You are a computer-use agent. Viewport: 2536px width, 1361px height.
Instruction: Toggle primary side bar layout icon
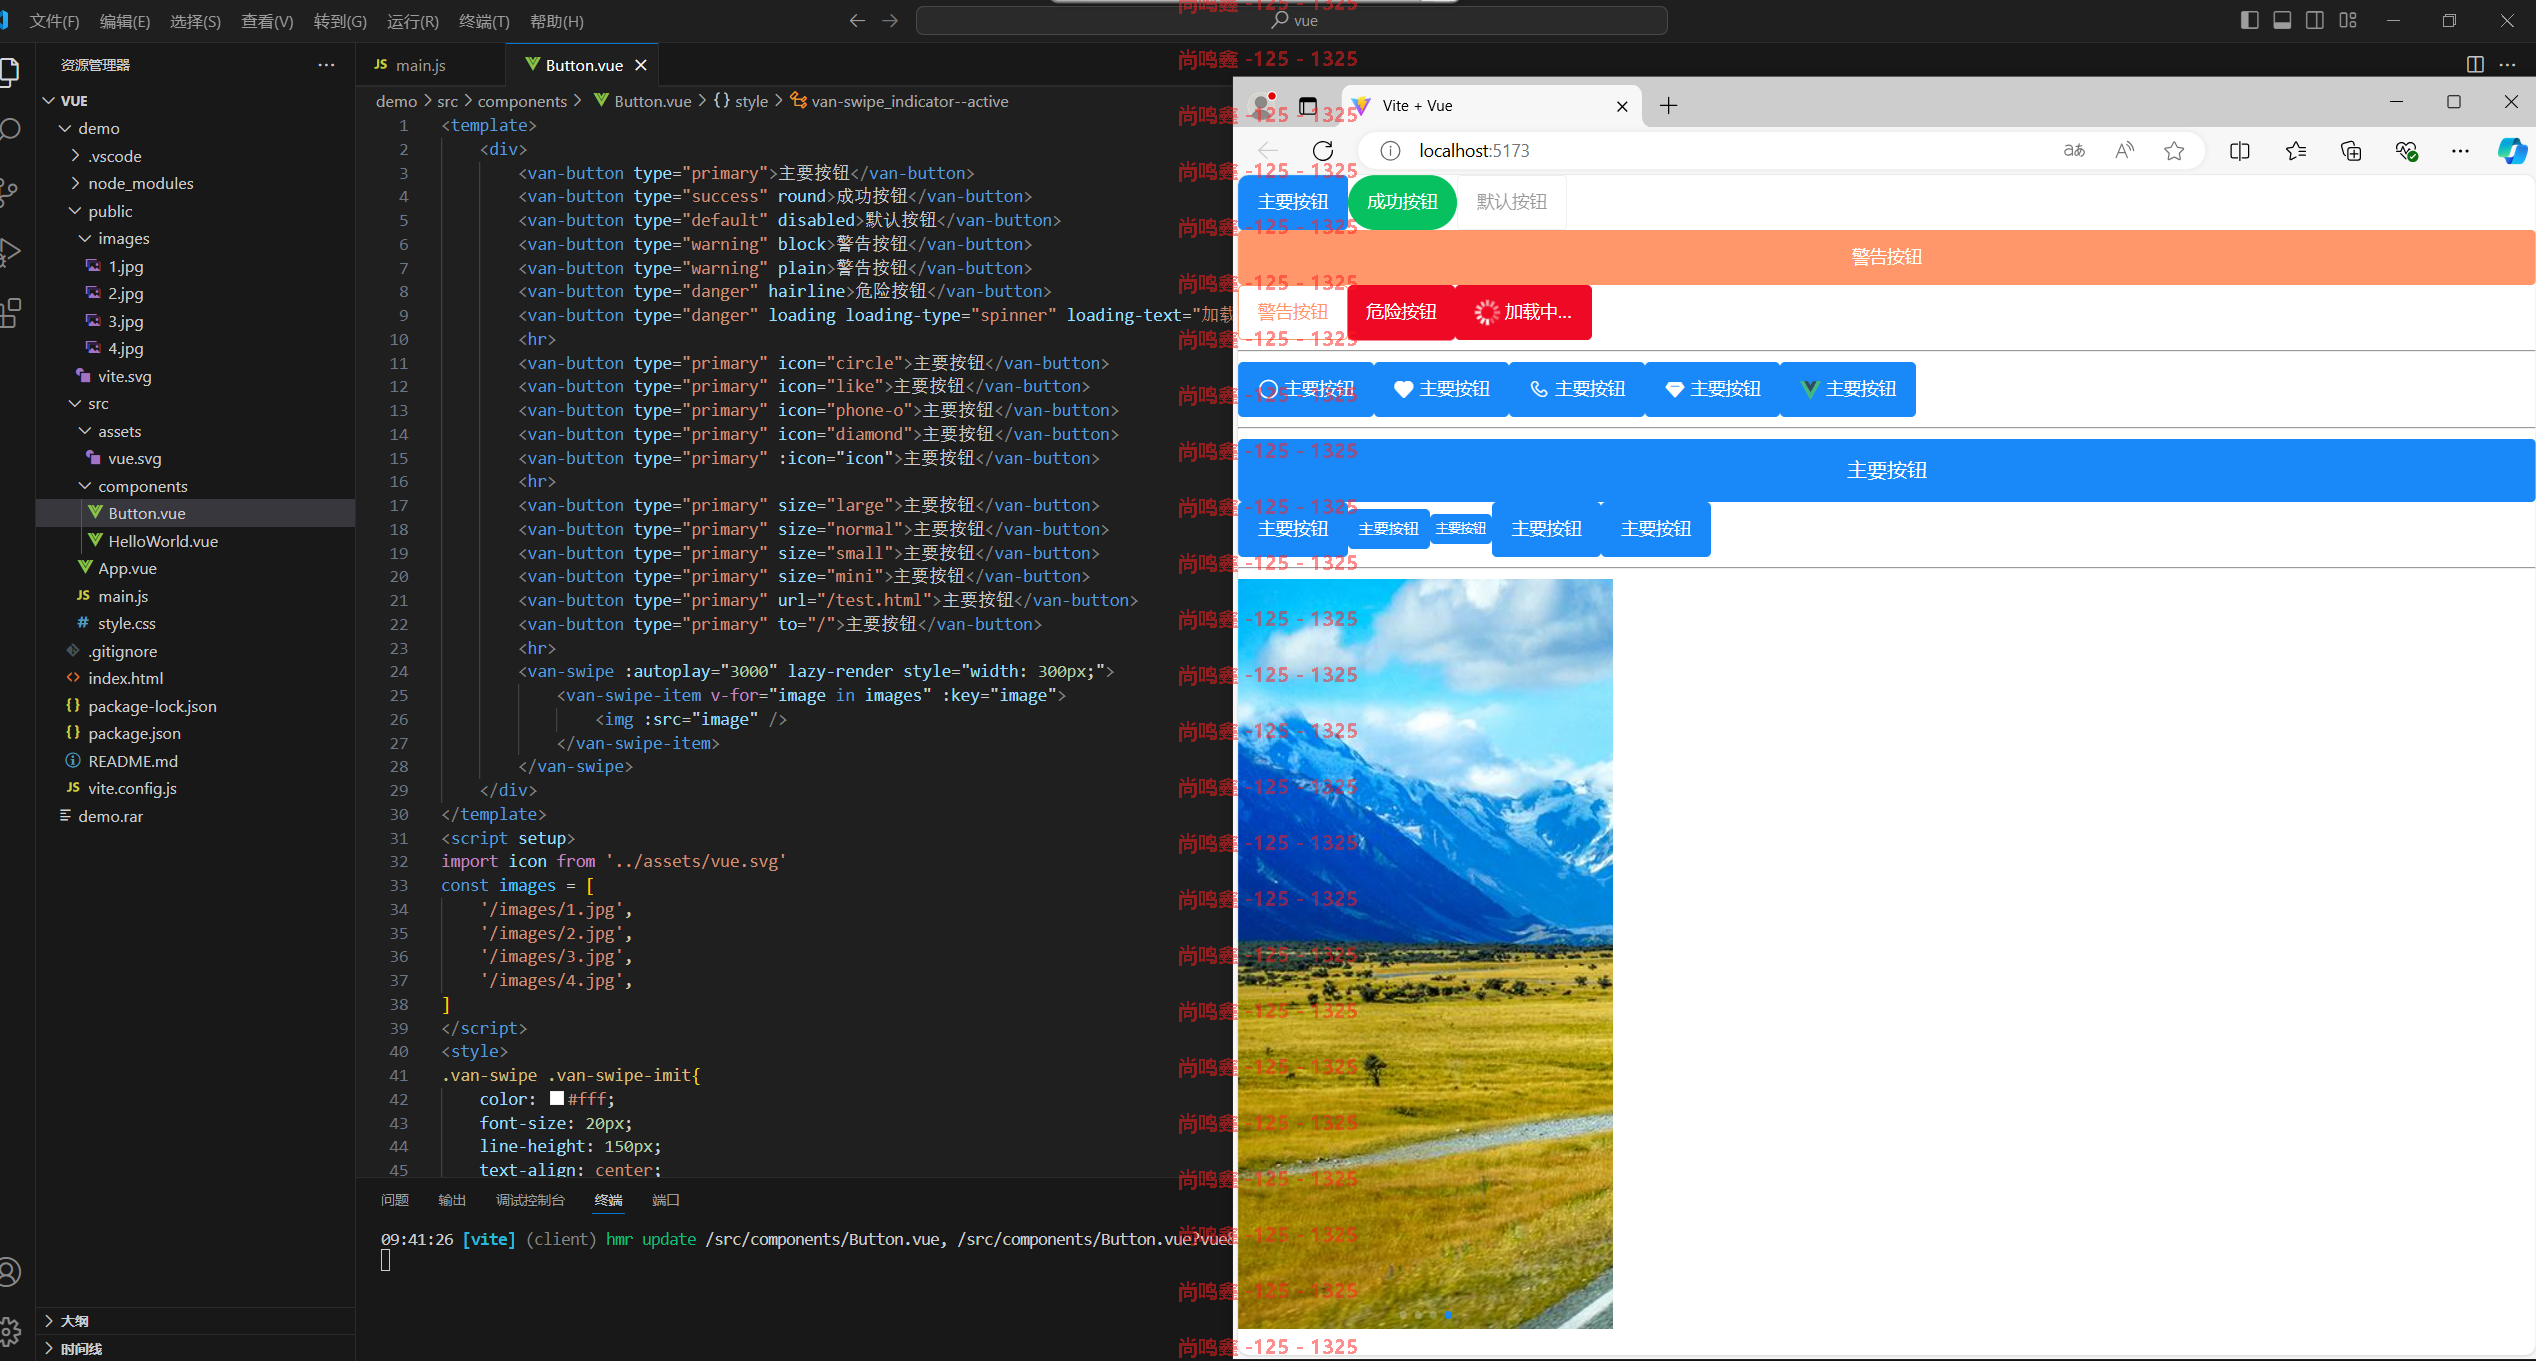point(2249,20)
